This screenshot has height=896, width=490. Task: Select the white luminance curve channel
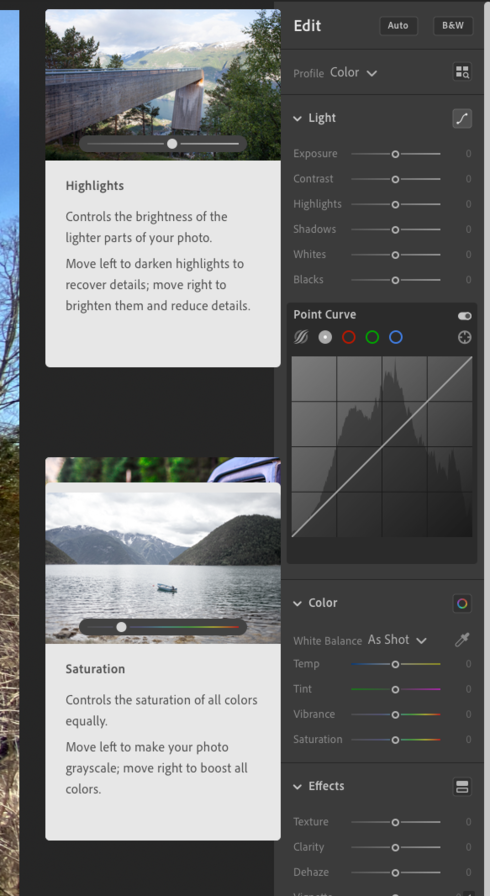pyautogui.click(x=325, y=337)
